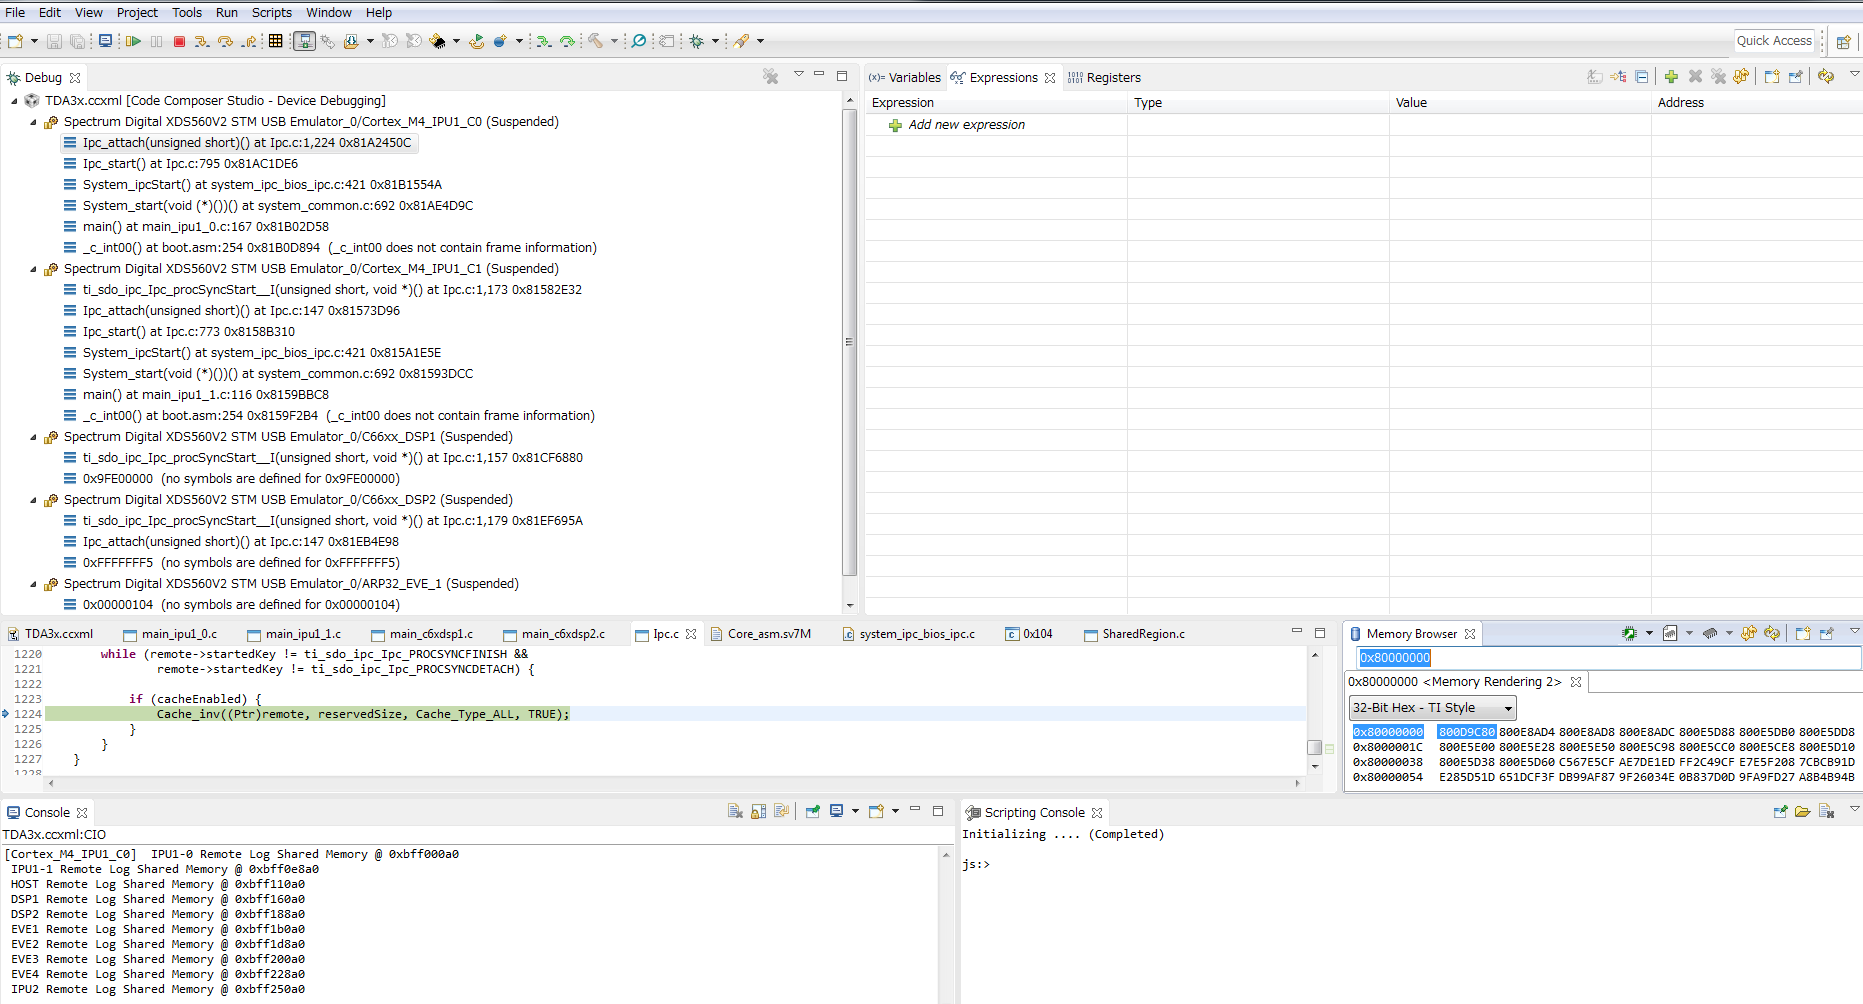Toggle the Collapse All option in Expressions view

(1641, 76)
